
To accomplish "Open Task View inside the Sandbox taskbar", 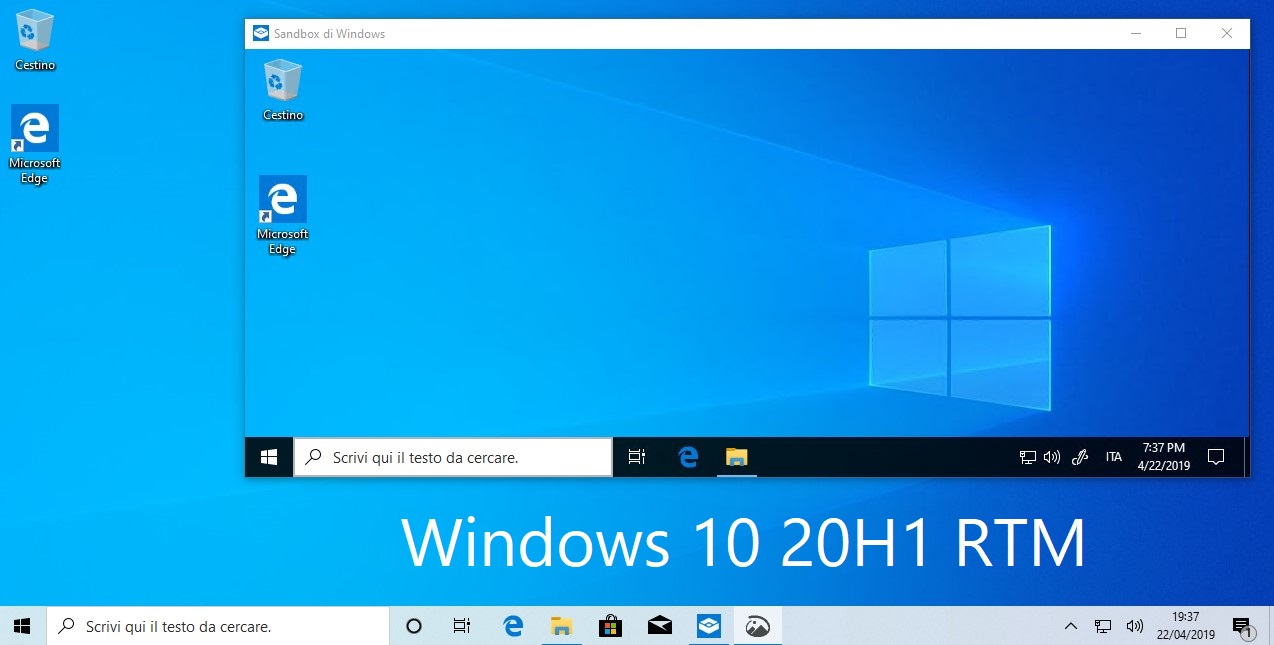I will pyautogui.click(x=637, y=457).
